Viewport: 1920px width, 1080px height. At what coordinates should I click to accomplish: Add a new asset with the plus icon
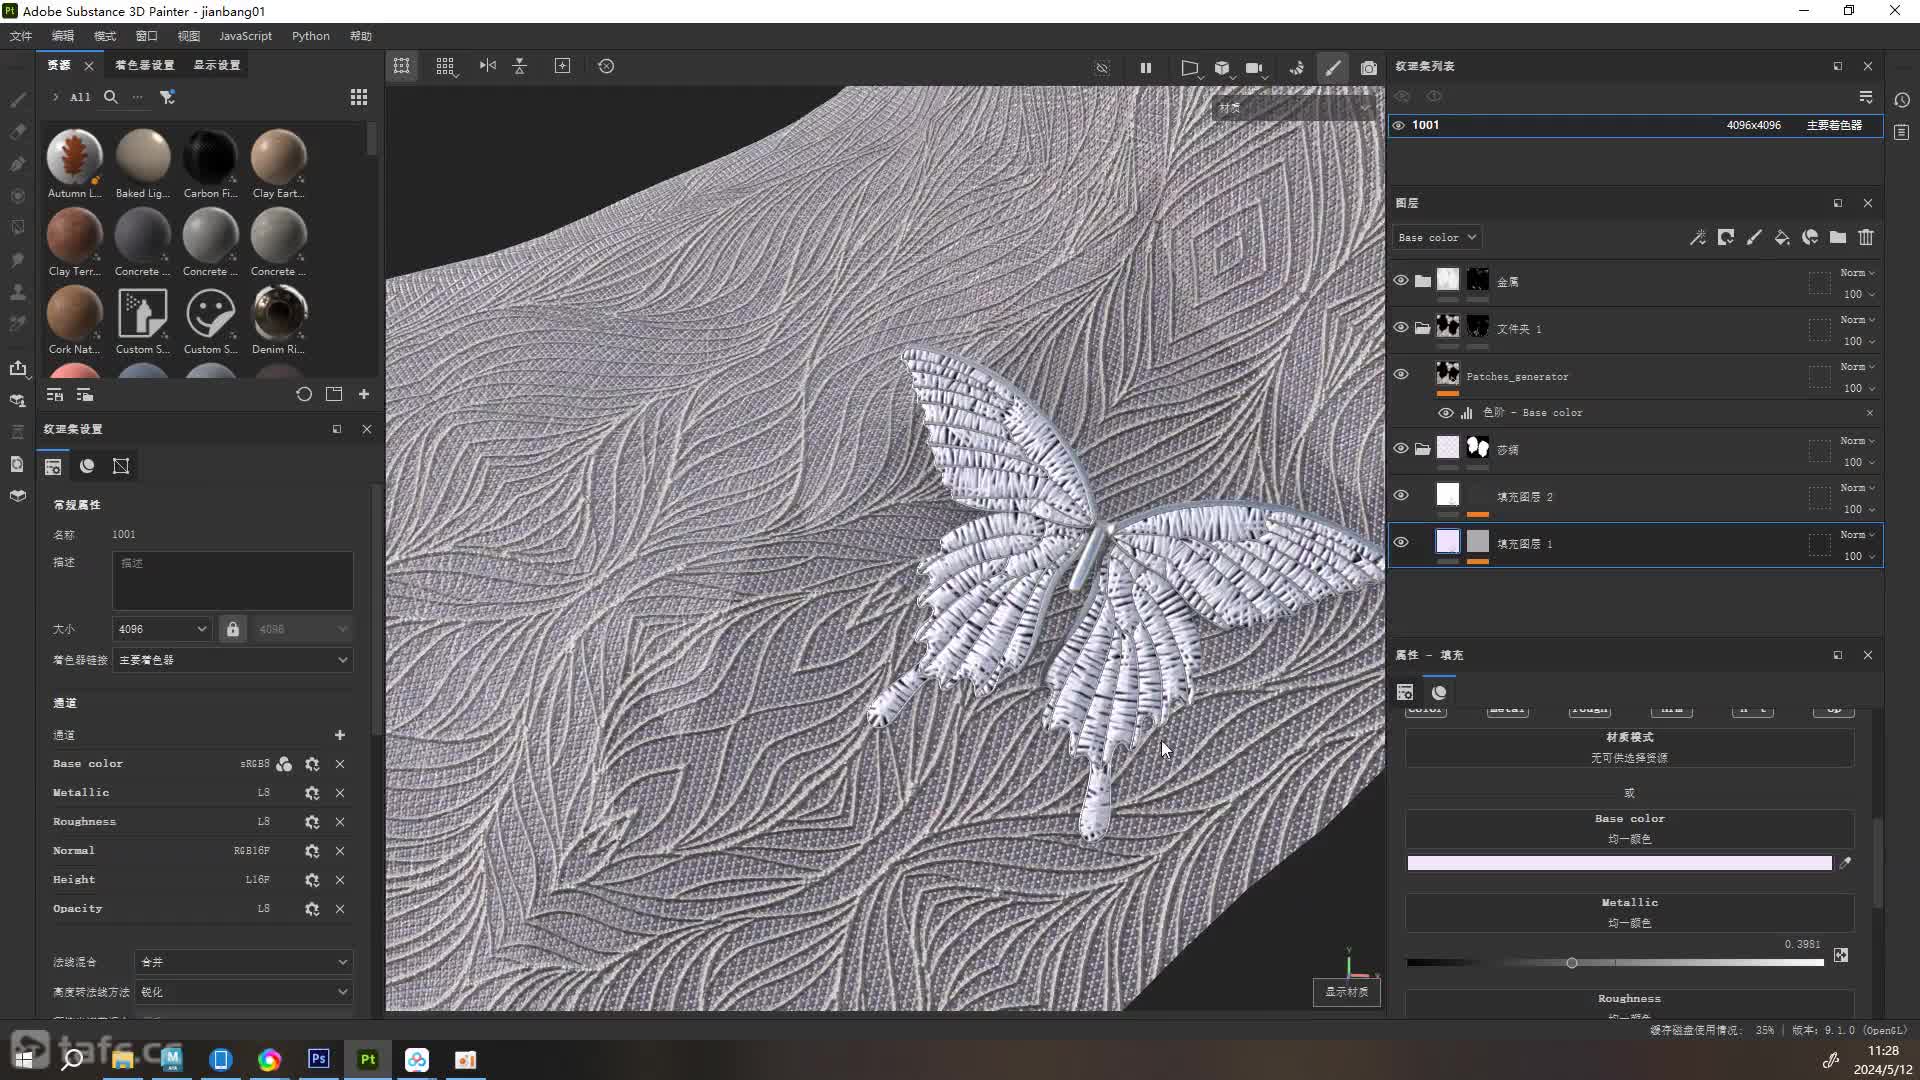click(x=364, y=395)
